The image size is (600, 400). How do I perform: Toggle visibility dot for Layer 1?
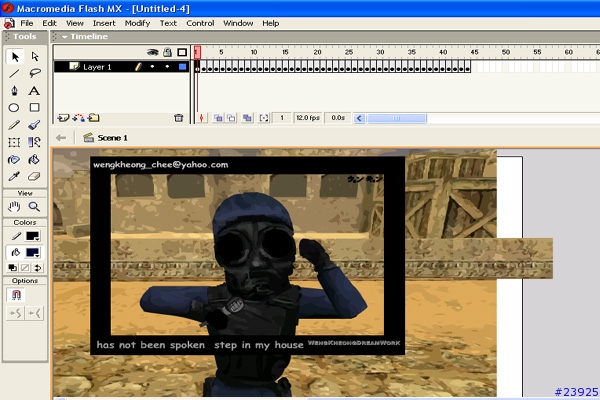tap(152, 67)
